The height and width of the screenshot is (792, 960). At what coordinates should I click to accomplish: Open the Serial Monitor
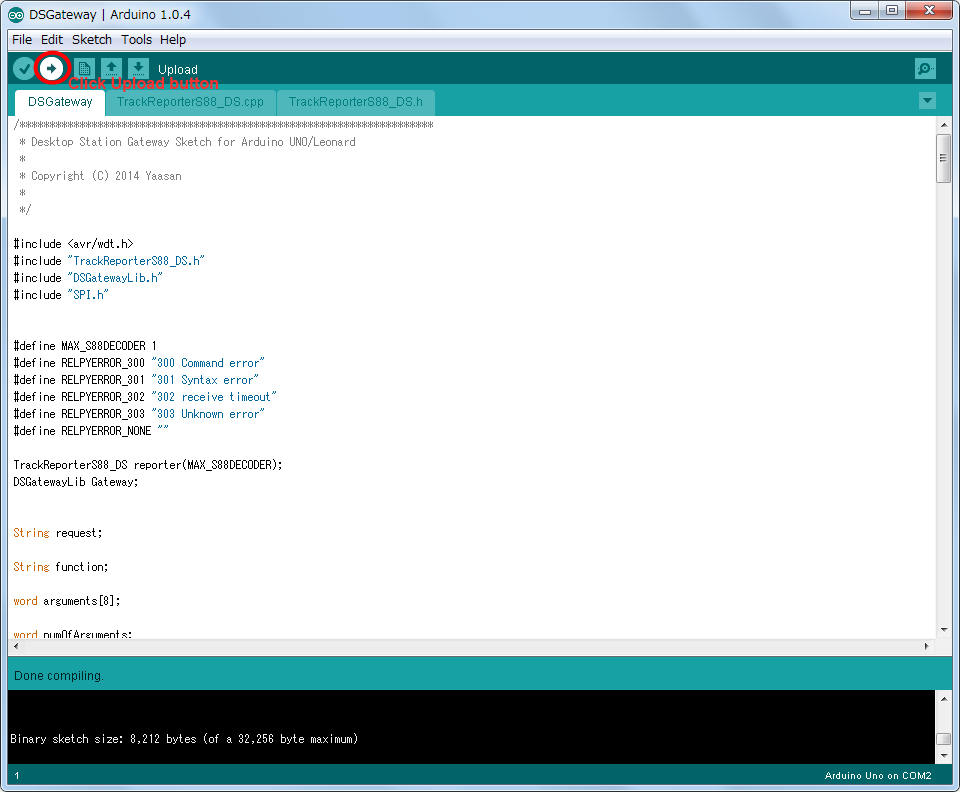[925, 69]
